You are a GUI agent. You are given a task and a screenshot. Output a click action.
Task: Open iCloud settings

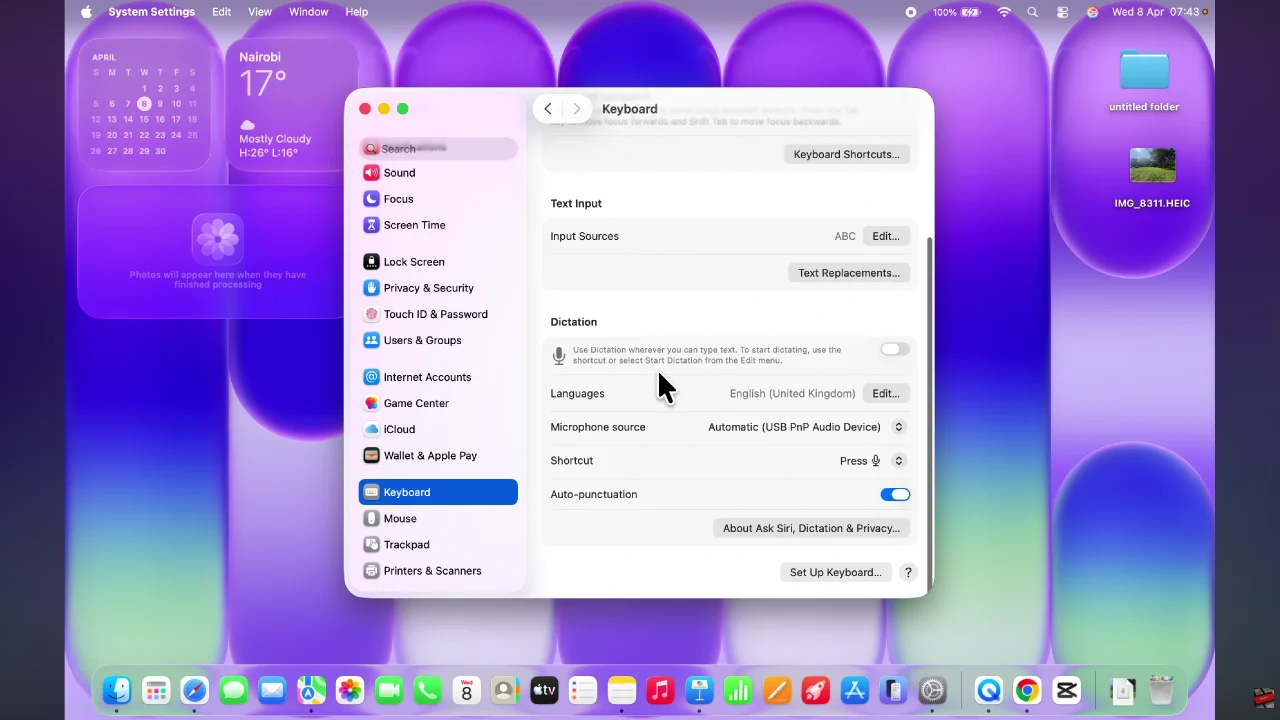pos(399,429)
